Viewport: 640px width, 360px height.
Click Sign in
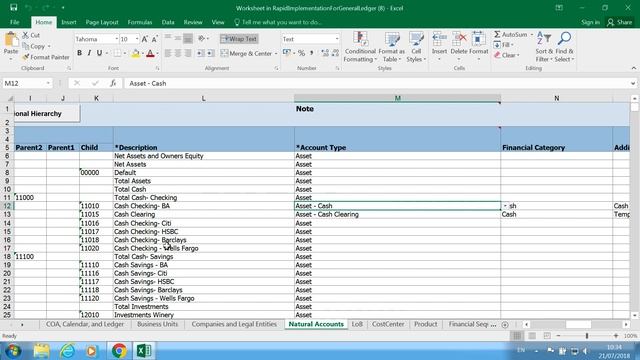(590, 22)
